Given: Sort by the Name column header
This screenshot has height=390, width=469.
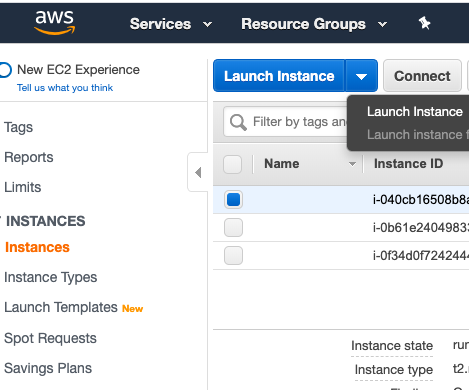Looking at the screenshot, I should coord(282,164).
